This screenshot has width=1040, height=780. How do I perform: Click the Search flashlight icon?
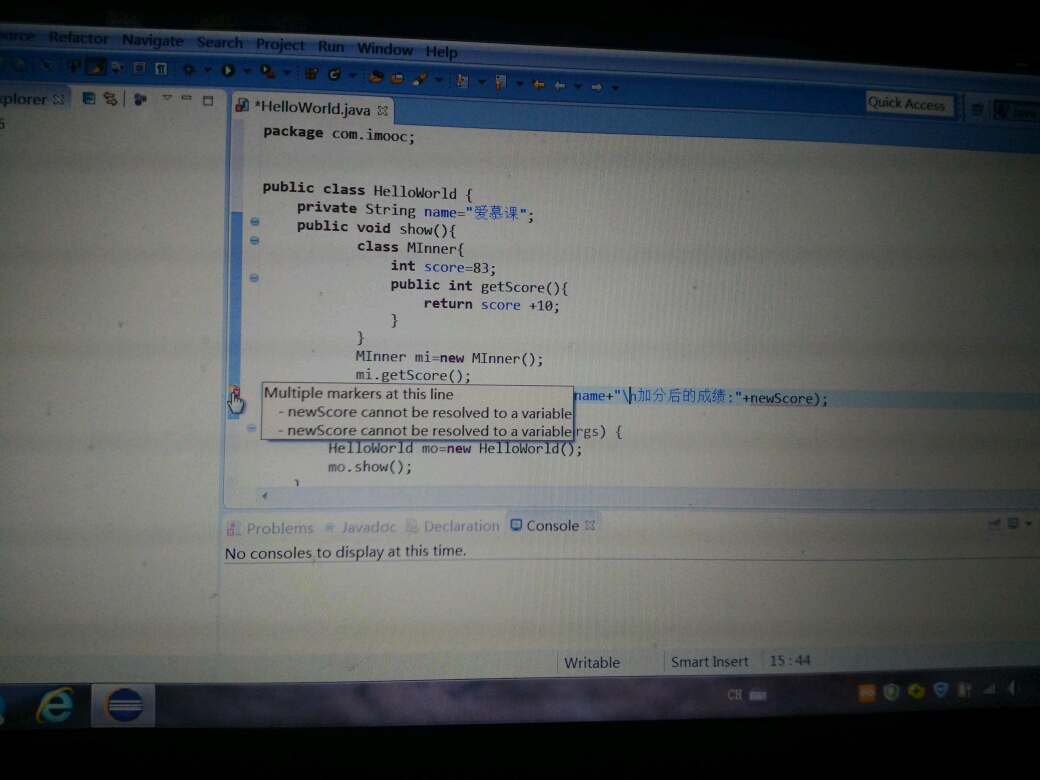[x=420, y=79]
